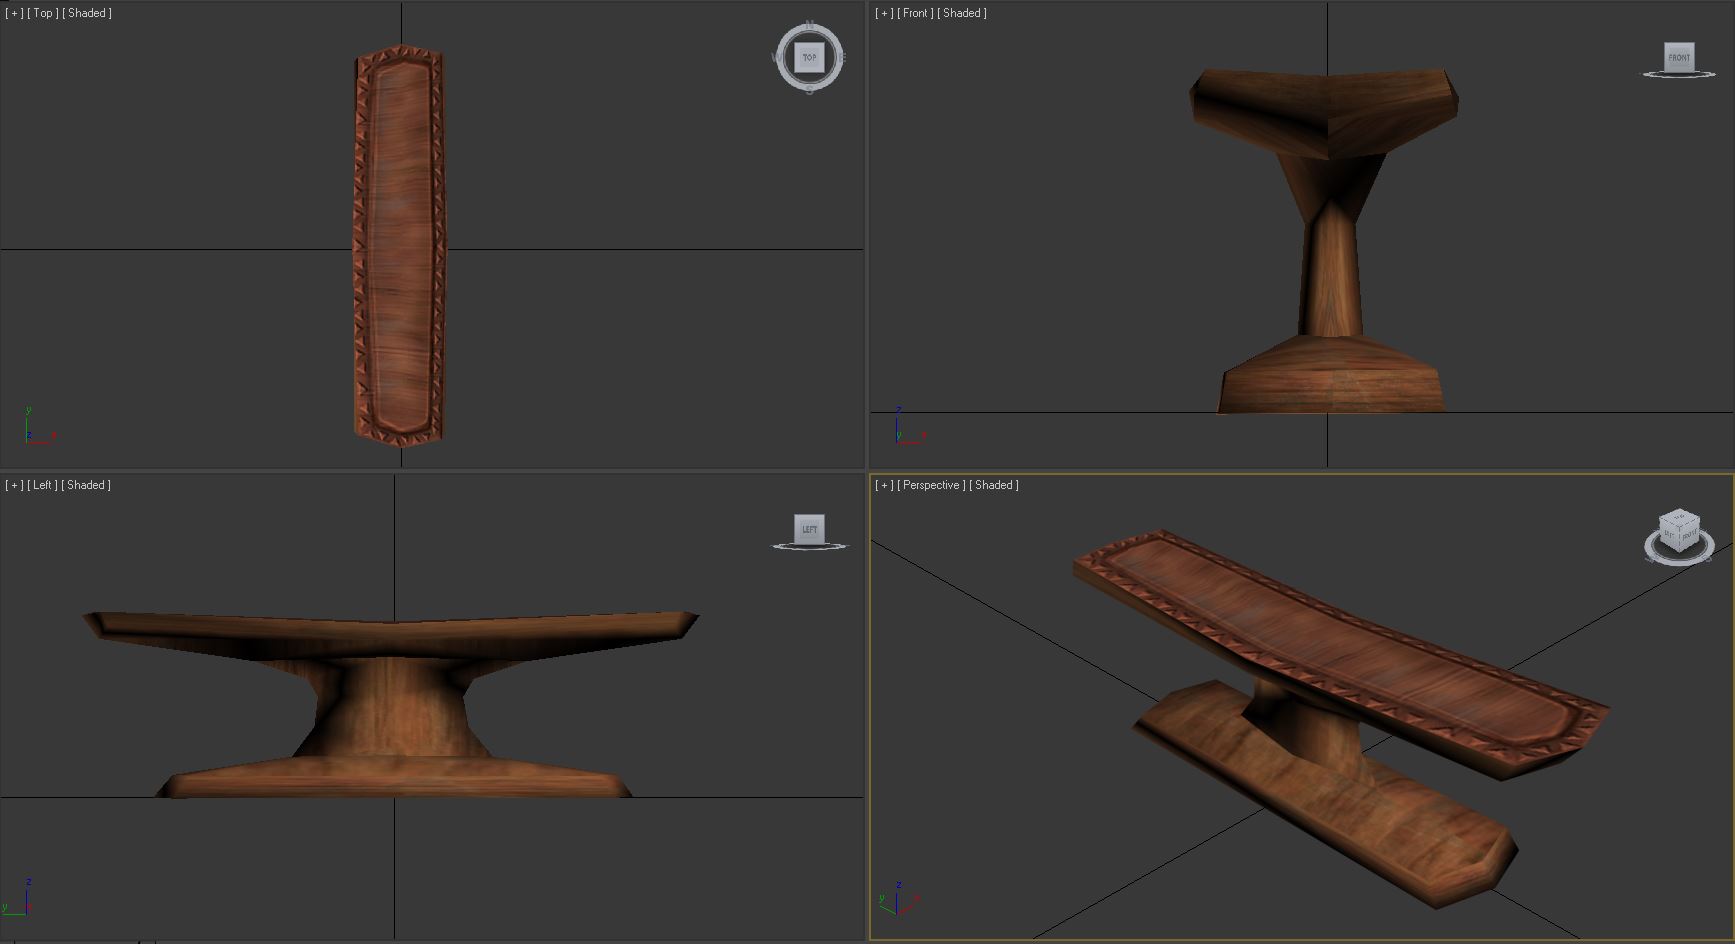Click the TOP face of the Top viewport ViewCube
Viewport: 1735px width, 944px height.
pyautogui.click(x=809, y=57)
